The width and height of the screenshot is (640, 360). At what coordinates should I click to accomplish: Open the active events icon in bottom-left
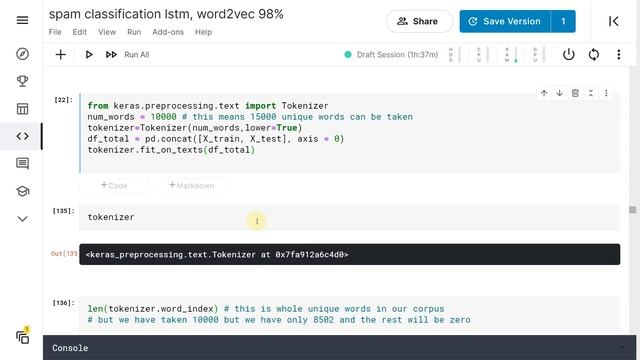point(23,337)
